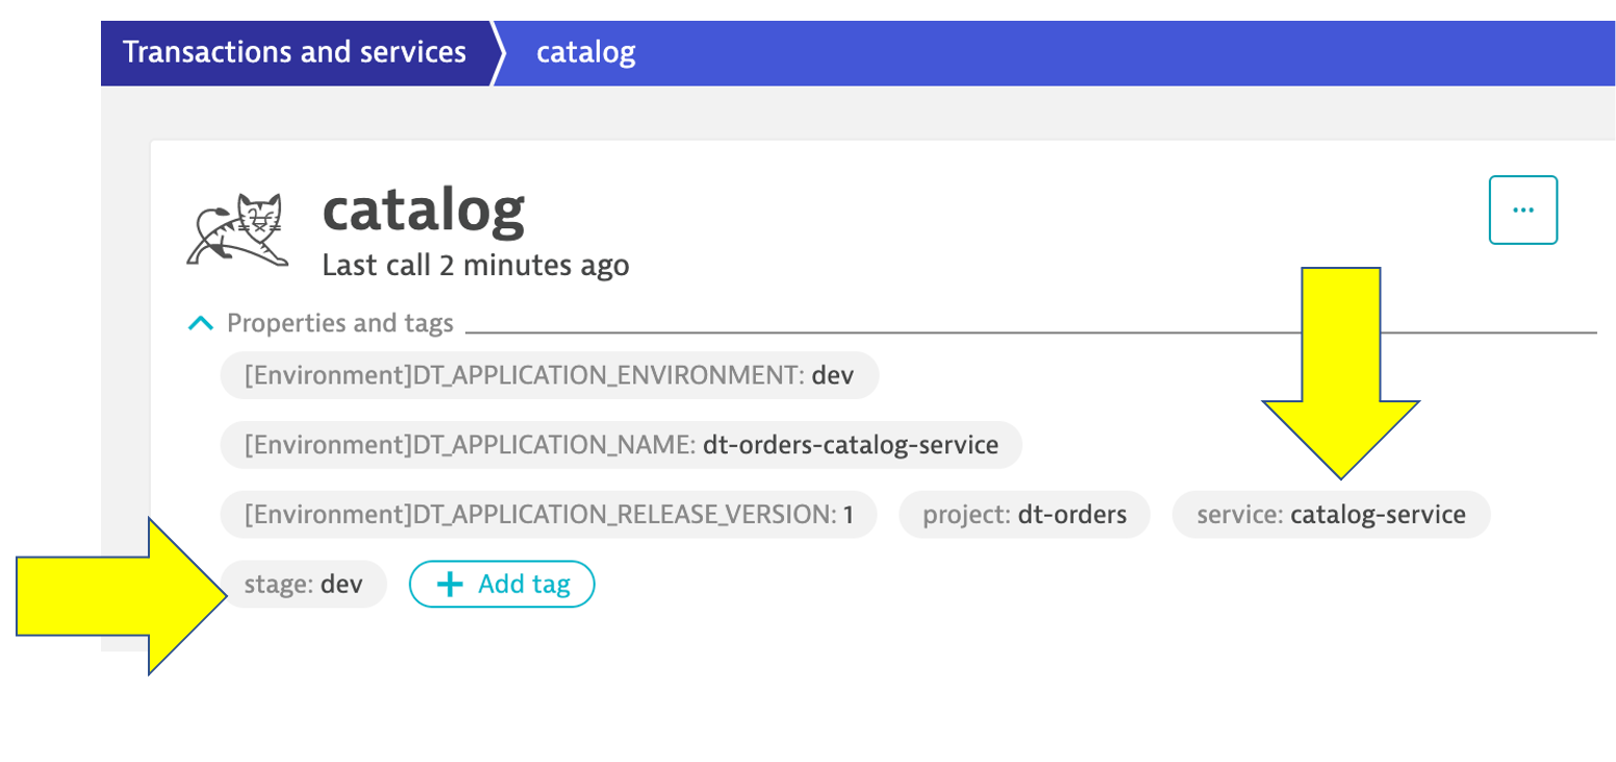
Task: Click the Add tag button label
Action: coord(524,584)
